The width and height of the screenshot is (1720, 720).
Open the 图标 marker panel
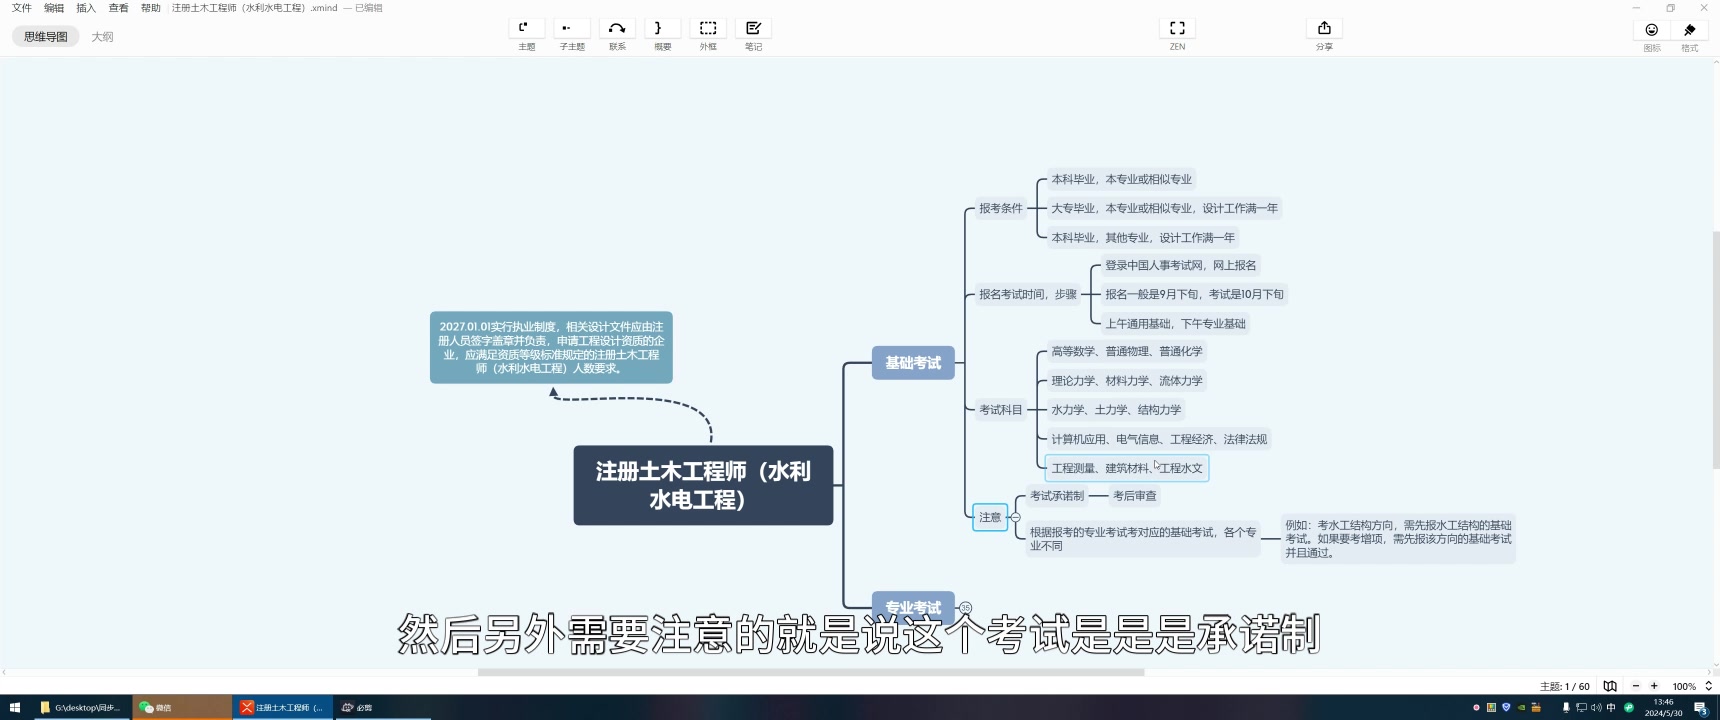click(x=1652, y=30)
